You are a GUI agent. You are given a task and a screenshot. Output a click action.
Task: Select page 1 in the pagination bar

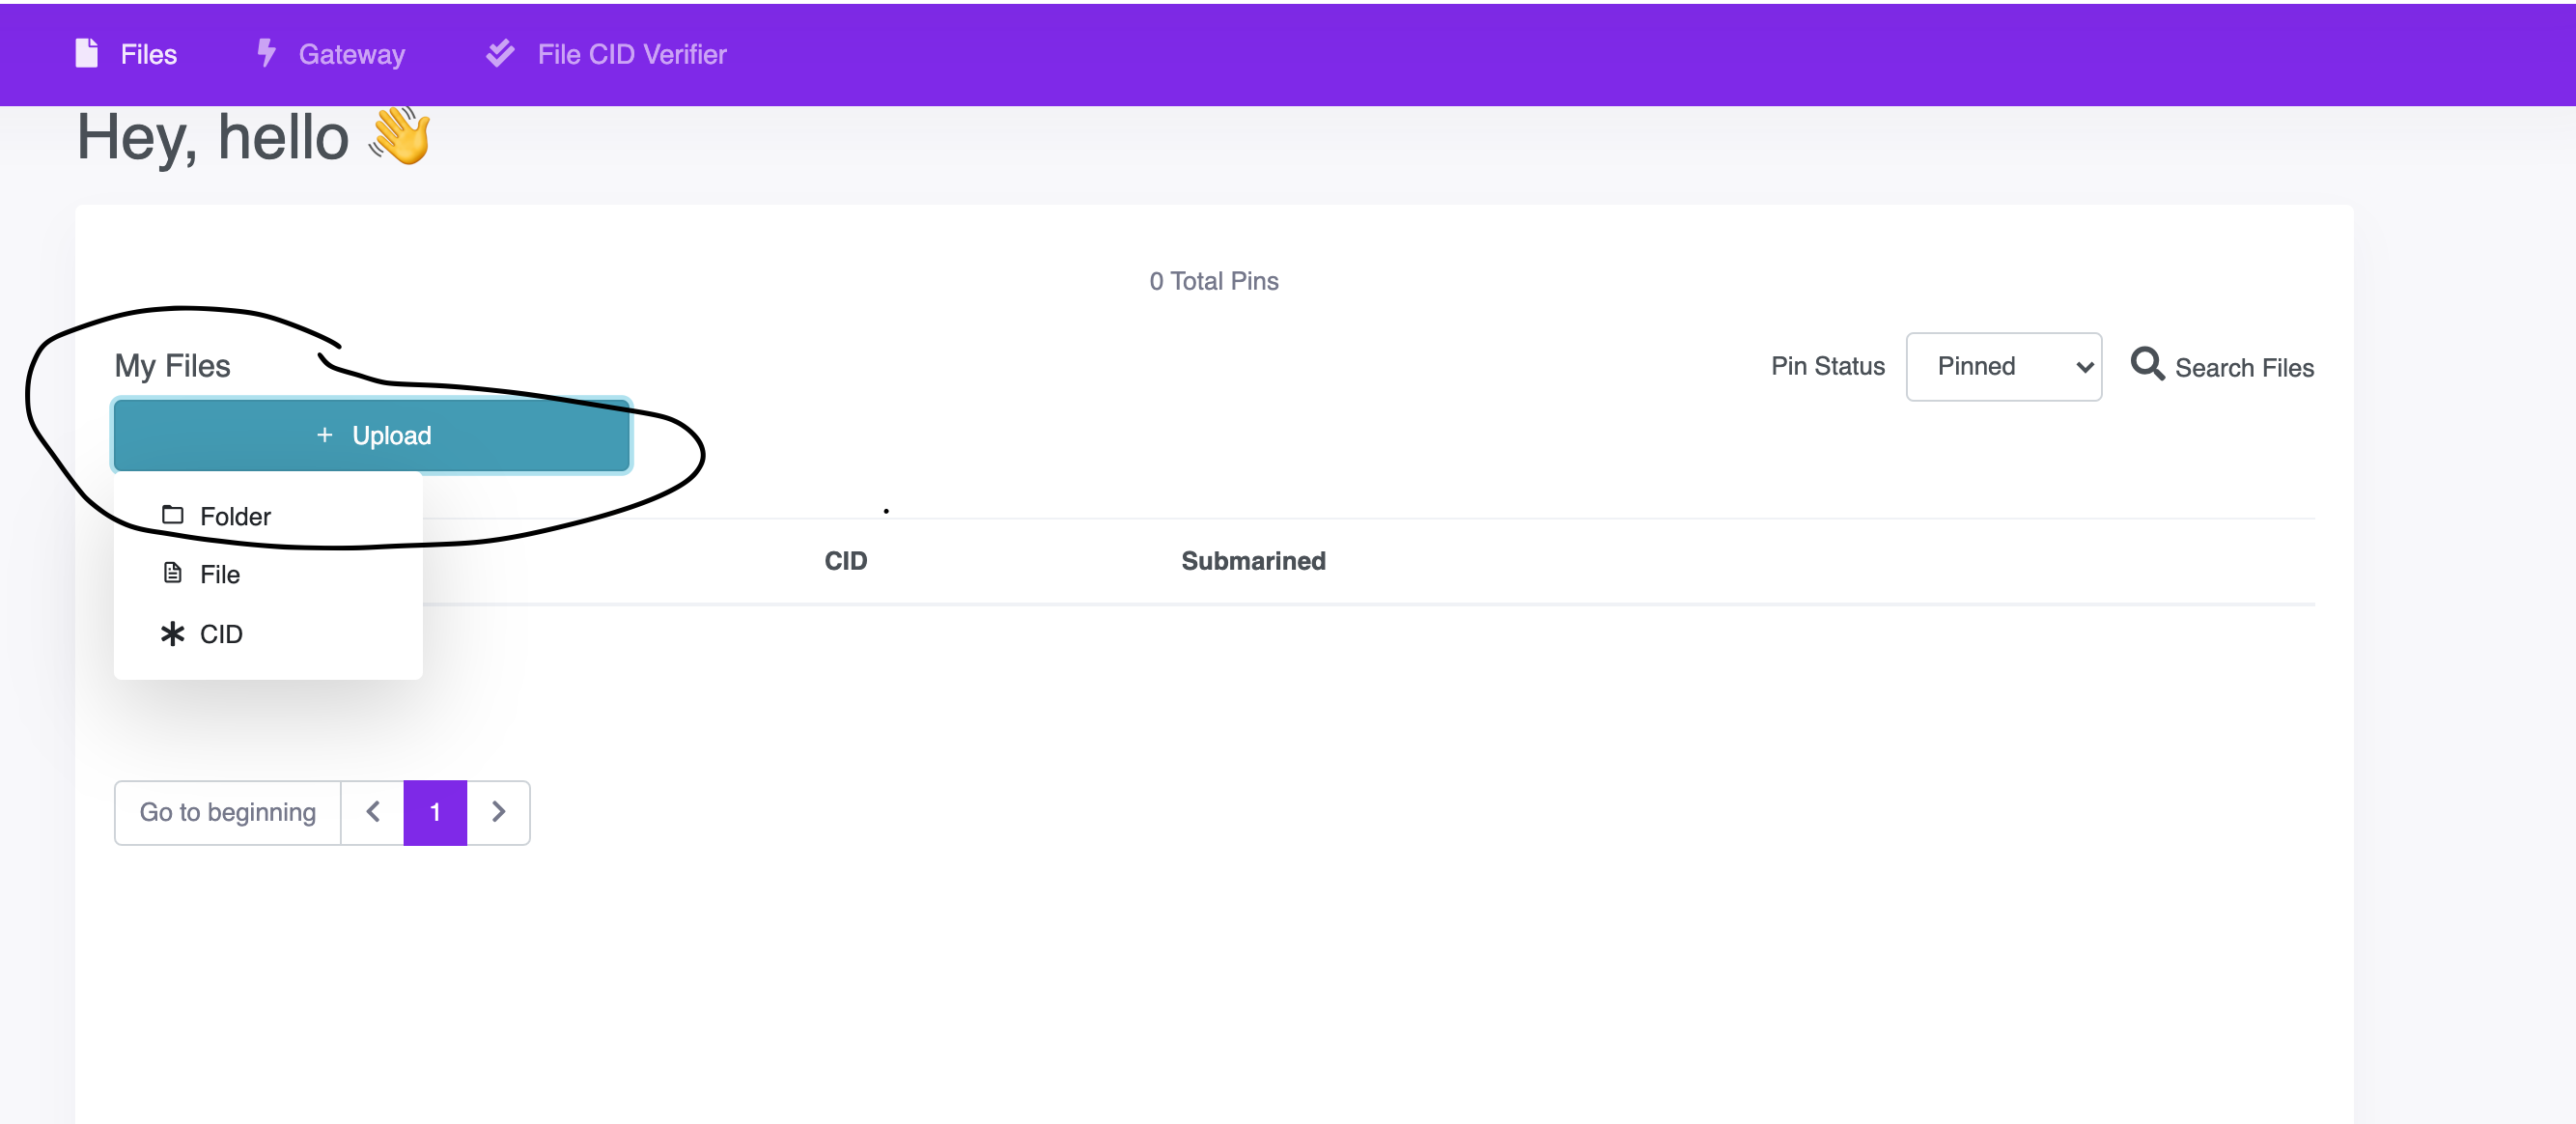(435, 812)
